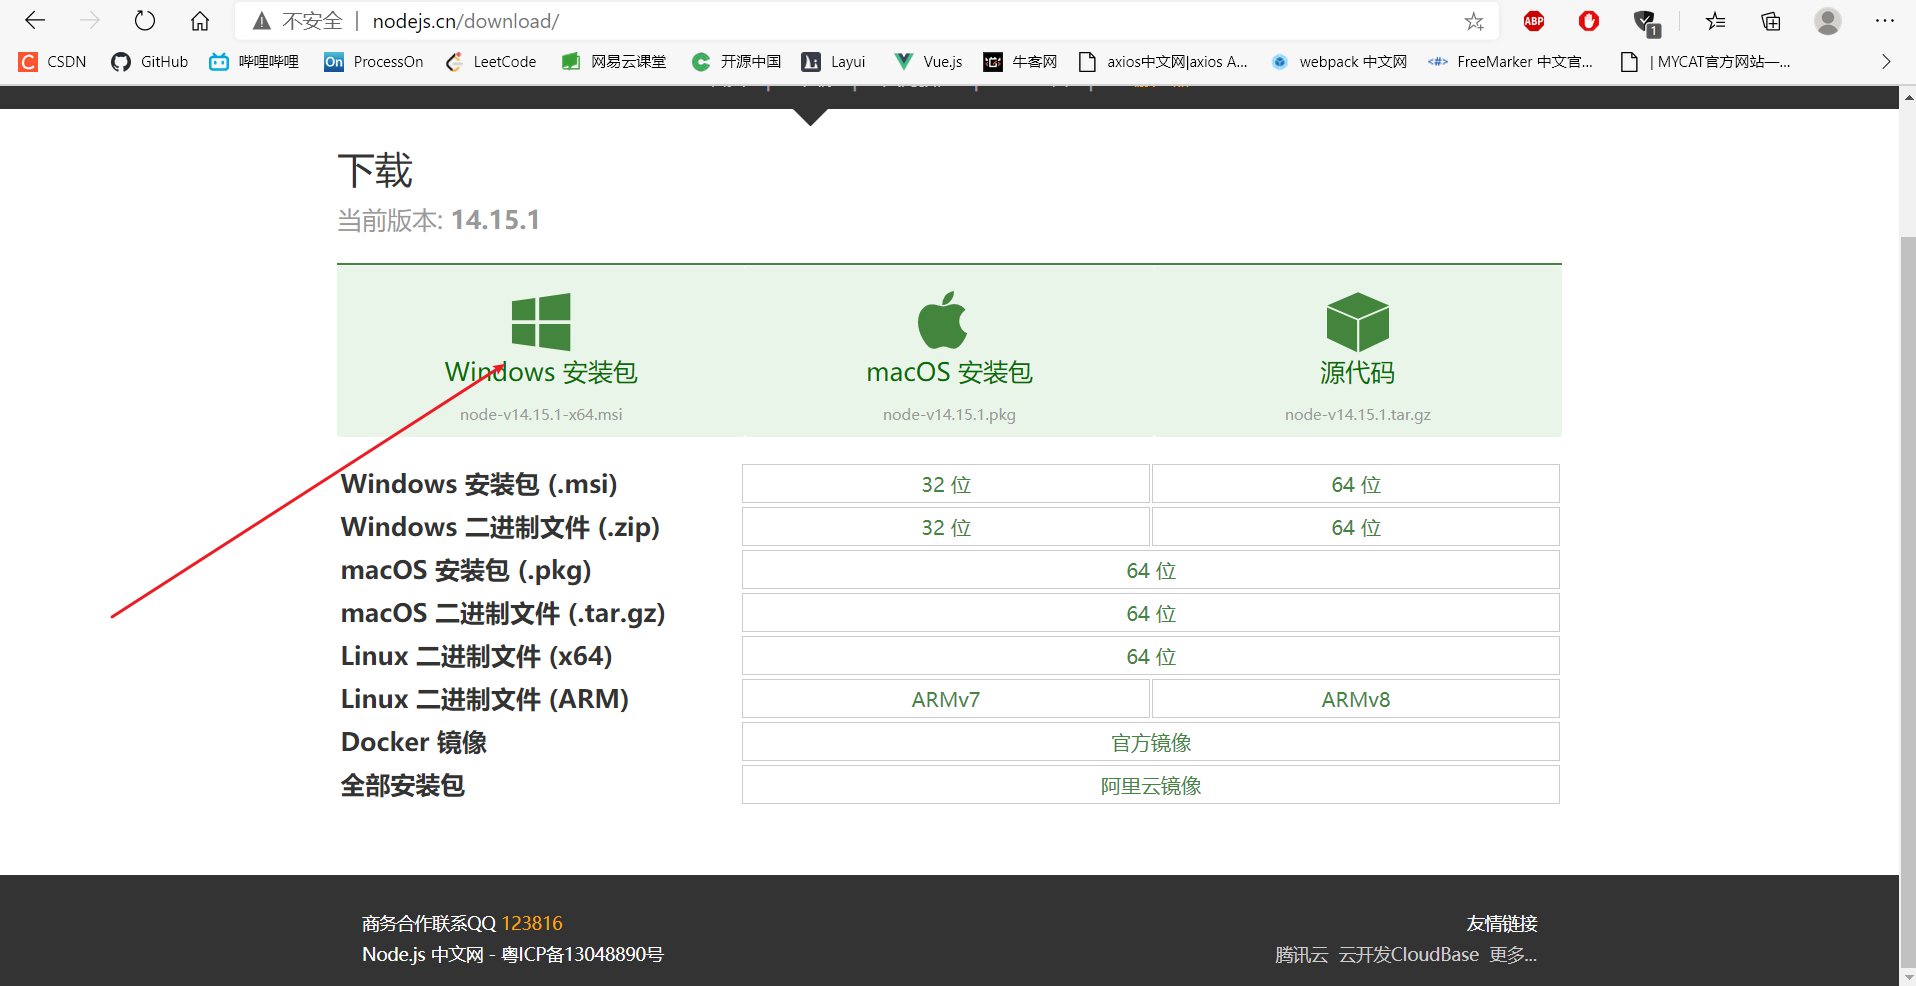
Task: Click the QQ number 123816
Action: coord(532,923)
